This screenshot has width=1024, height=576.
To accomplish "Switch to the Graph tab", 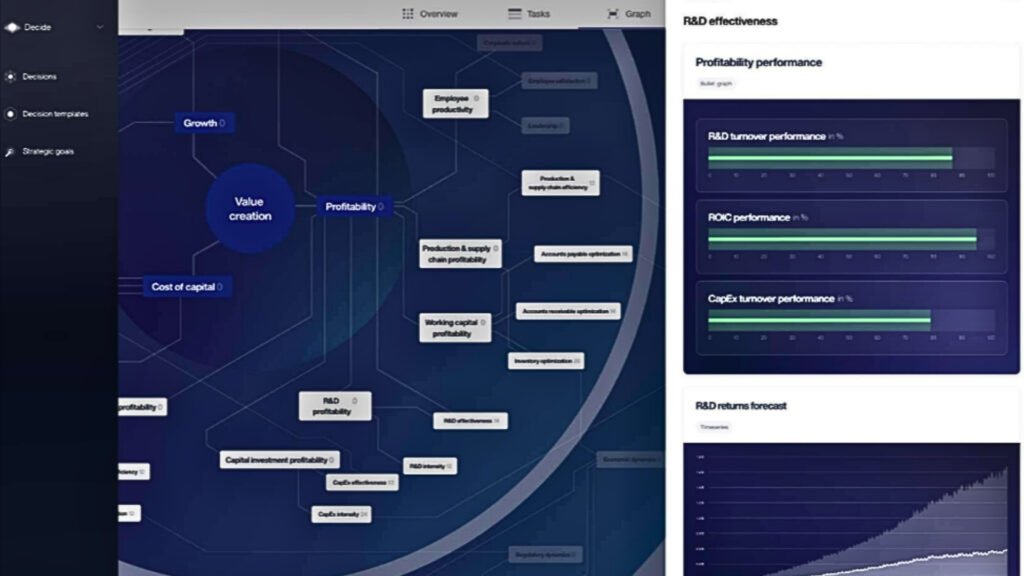I will coord(628,14).
